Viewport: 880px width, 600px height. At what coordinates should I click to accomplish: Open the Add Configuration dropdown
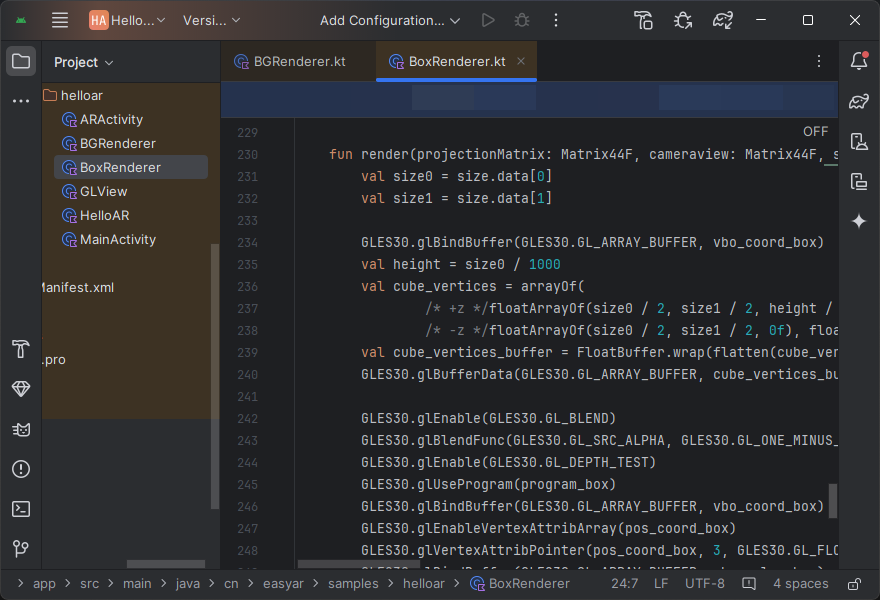coord(390,20)
